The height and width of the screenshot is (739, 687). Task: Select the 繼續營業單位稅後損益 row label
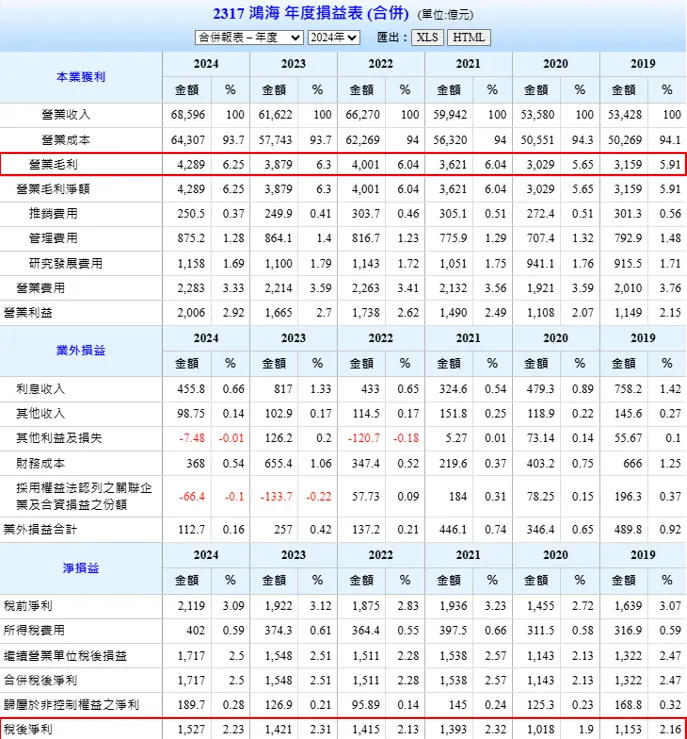(65, 656)
